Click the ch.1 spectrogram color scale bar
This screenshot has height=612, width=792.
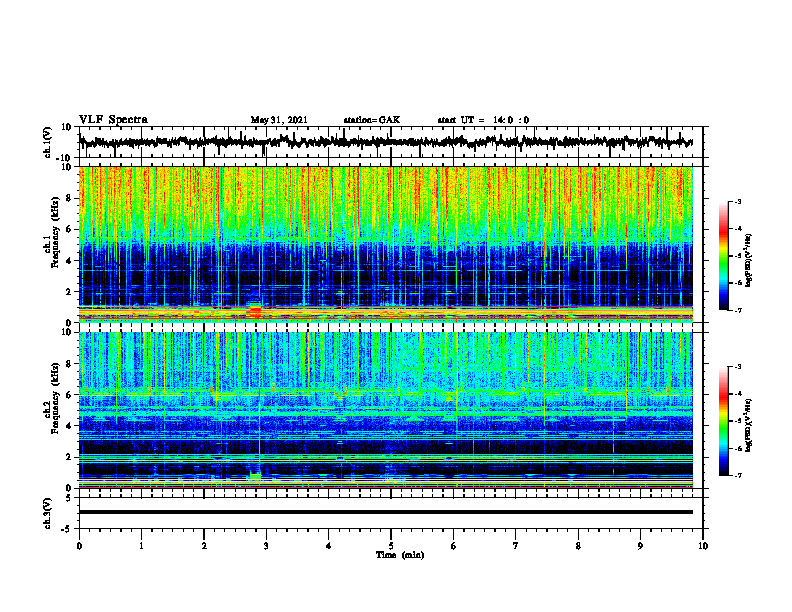pos(723,256)
